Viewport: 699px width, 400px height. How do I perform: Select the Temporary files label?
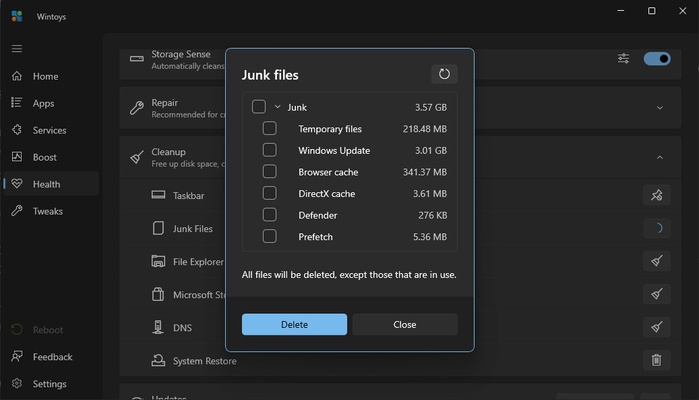click(330, 129)
